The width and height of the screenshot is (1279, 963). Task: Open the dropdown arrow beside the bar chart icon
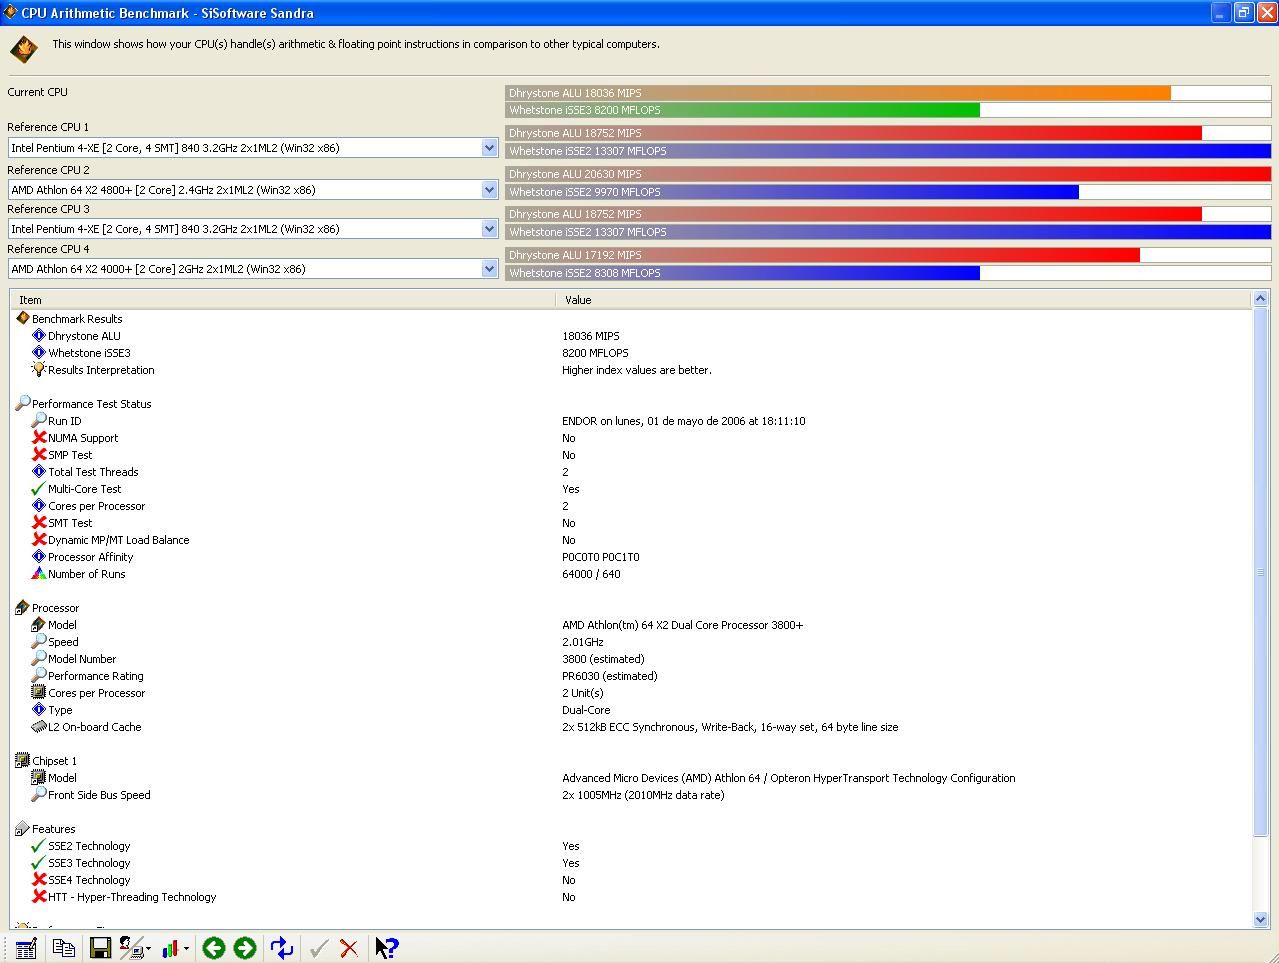coord(186,949)
